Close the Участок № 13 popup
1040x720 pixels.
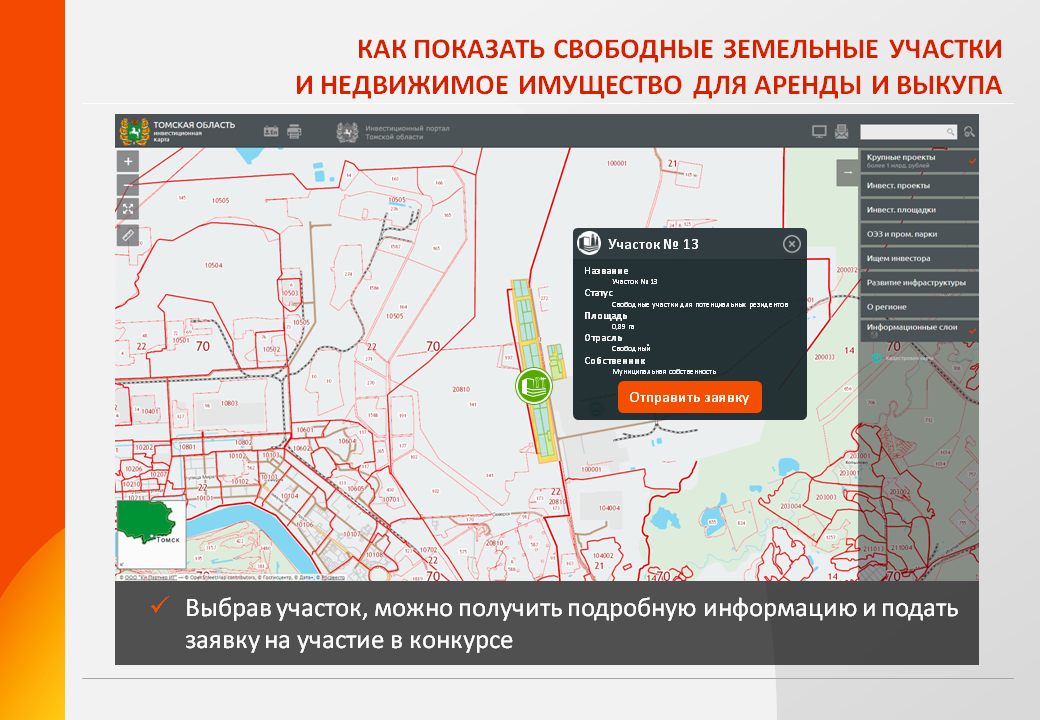coord(791,244)
